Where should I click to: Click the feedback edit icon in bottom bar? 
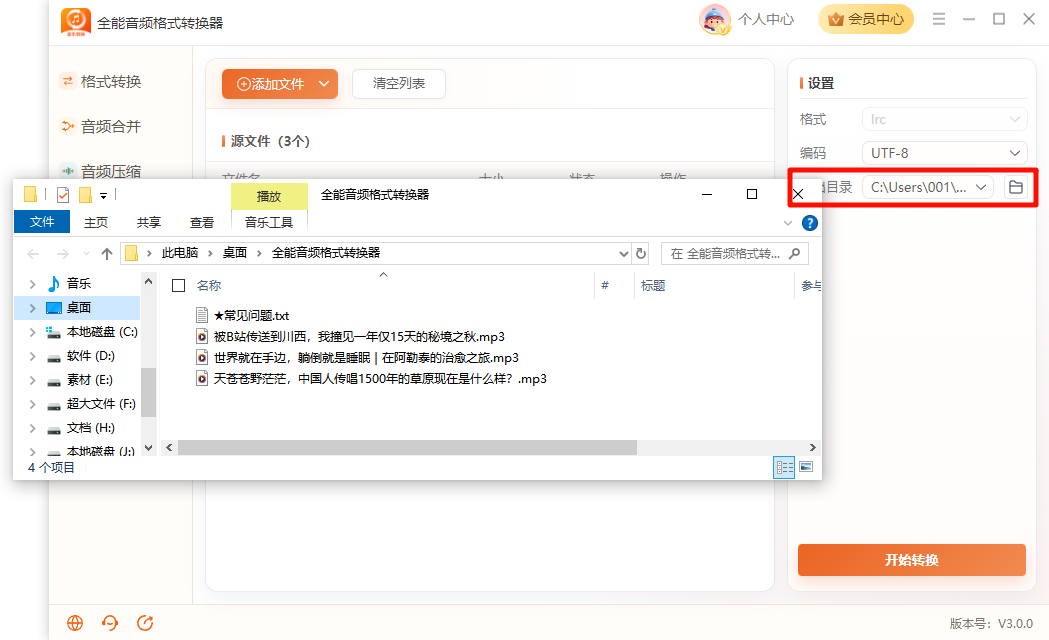[x=145, y=623]
